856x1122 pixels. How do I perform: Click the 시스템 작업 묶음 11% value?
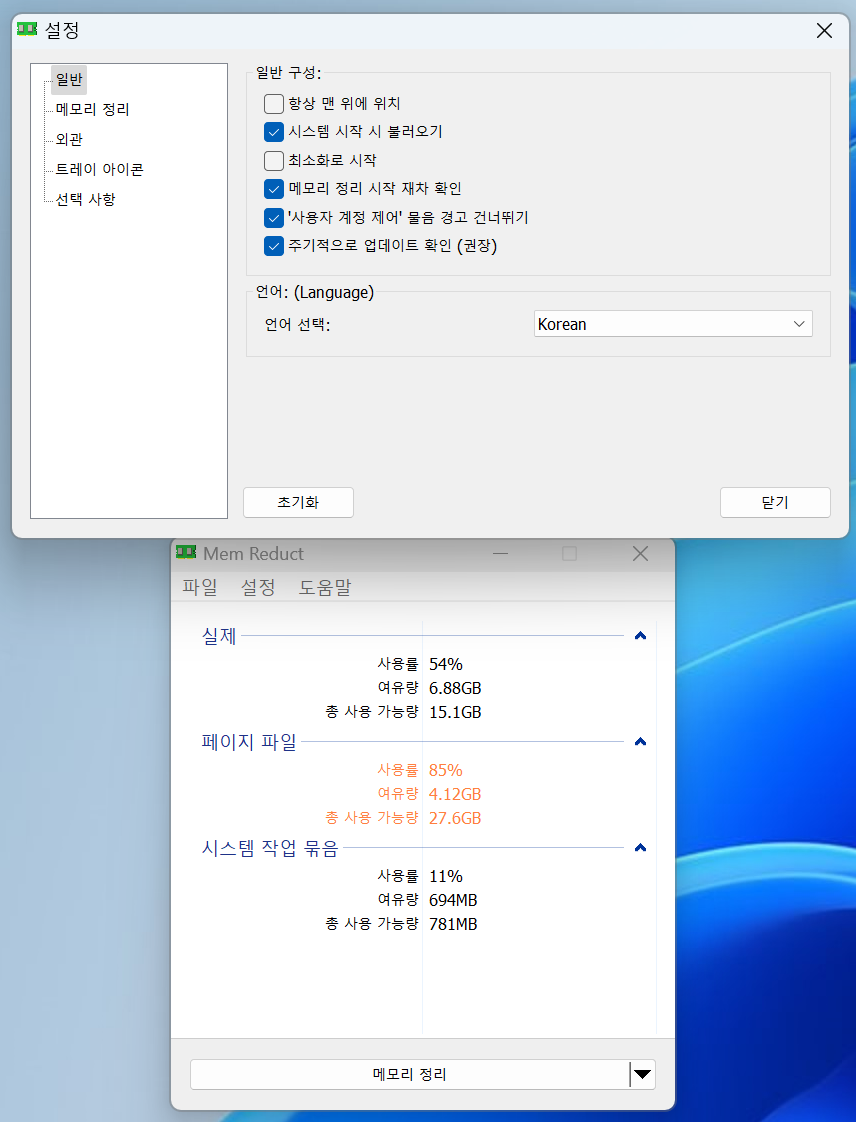pyautogui.click(x=446, y=877)
